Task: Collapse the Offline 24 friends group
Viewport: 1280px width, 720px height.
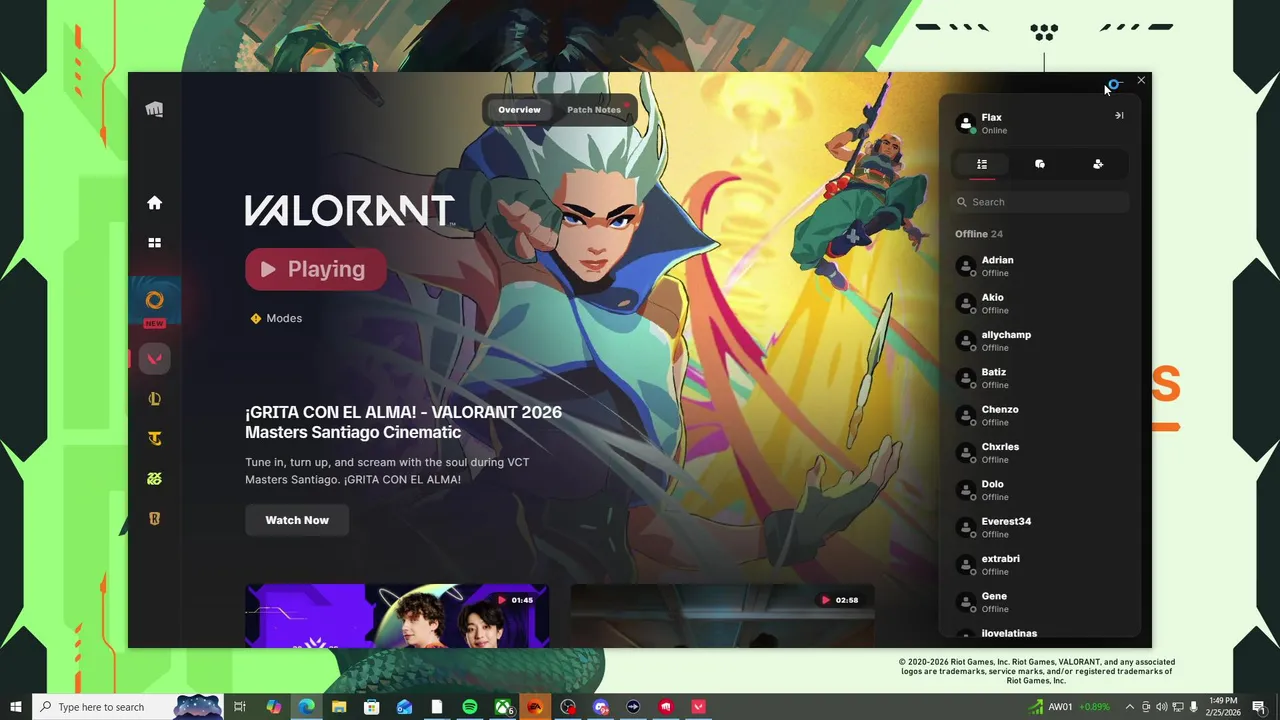Action: coord(978,234)
